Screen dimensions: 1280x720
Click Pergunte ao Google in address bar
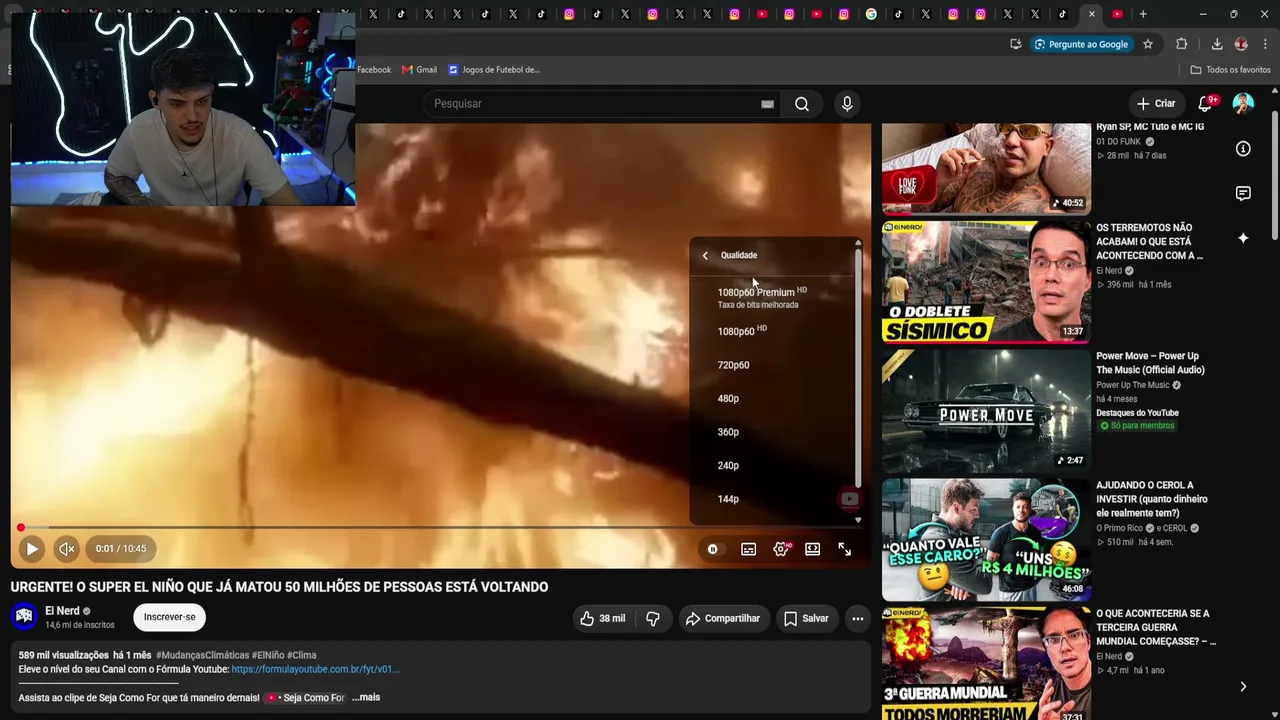point(1081,44)
